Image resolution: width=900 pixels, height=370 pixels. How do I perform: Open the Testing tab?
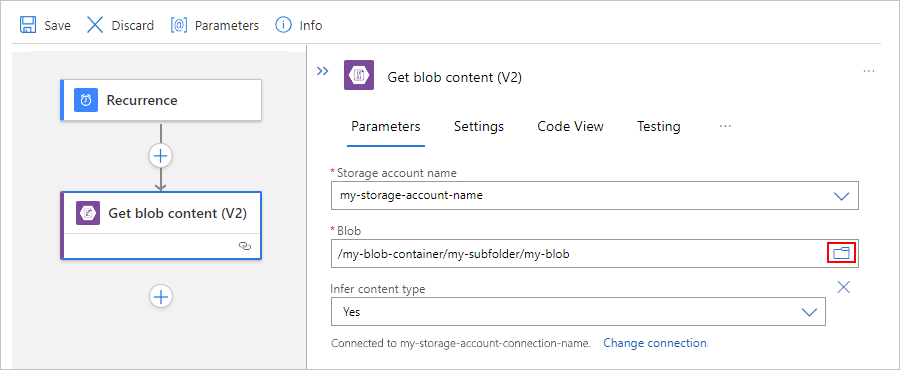(x=658, y=126)
